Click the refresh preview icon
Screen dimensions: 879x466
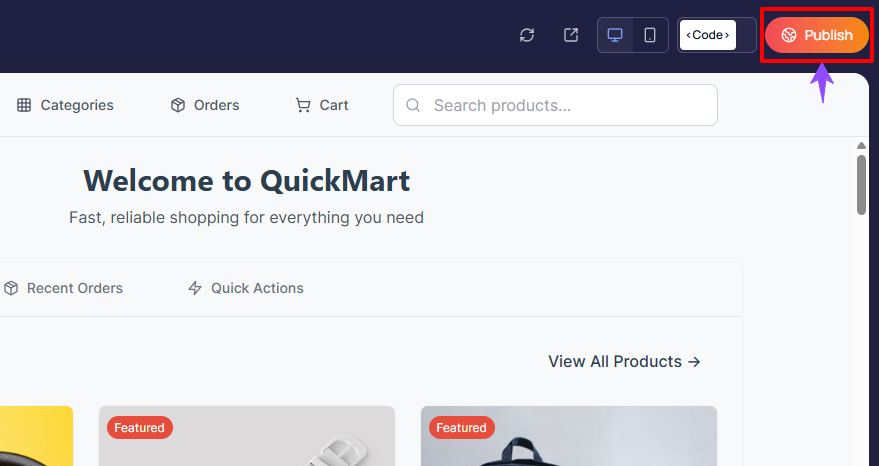pos(527,35)
